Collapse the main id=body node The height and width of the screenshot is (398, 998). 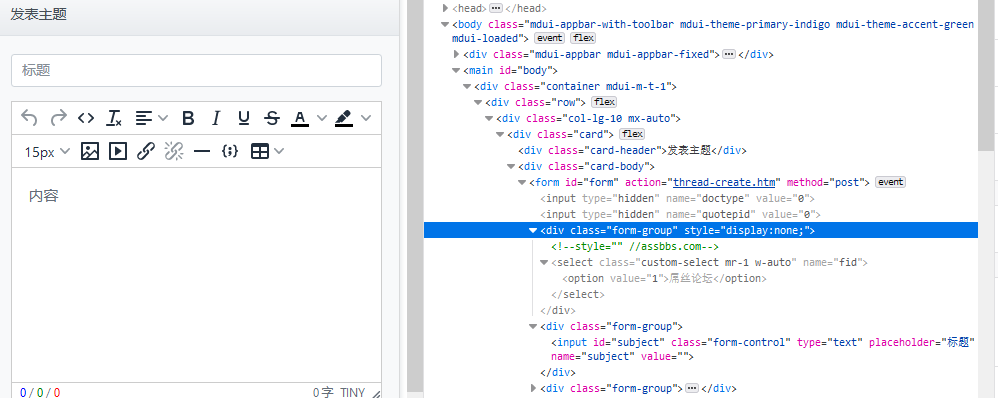(x=456, y=70)
